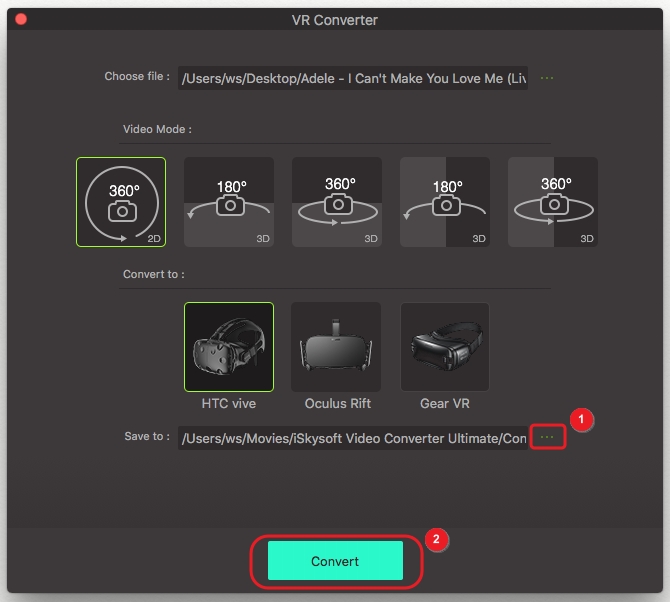Choose 180° 3D top-bottom video mode

point(229,202)
